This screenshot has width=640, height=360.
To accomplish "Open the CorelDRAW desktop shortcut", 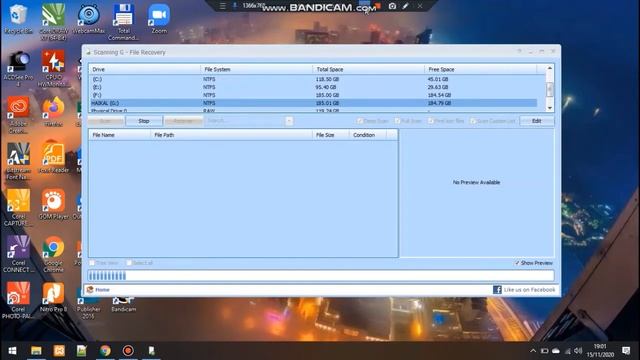I will 53,21.
